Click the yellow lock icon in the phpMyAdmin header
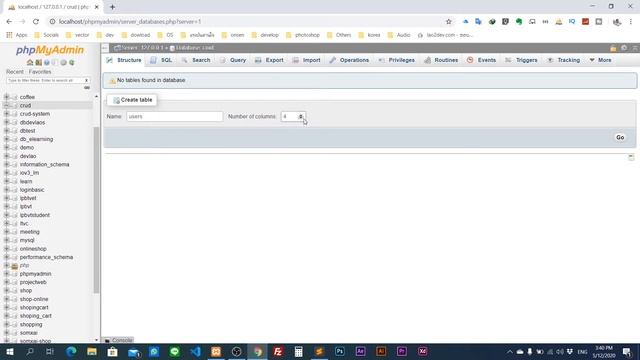This screenshot has width=640, height=360. (613, 48)
